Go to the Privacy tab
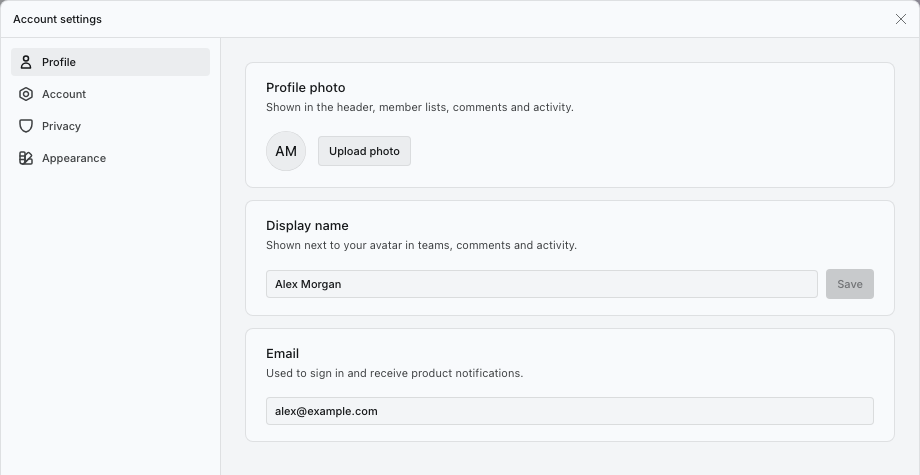920x475 pixels. (110, 126)
